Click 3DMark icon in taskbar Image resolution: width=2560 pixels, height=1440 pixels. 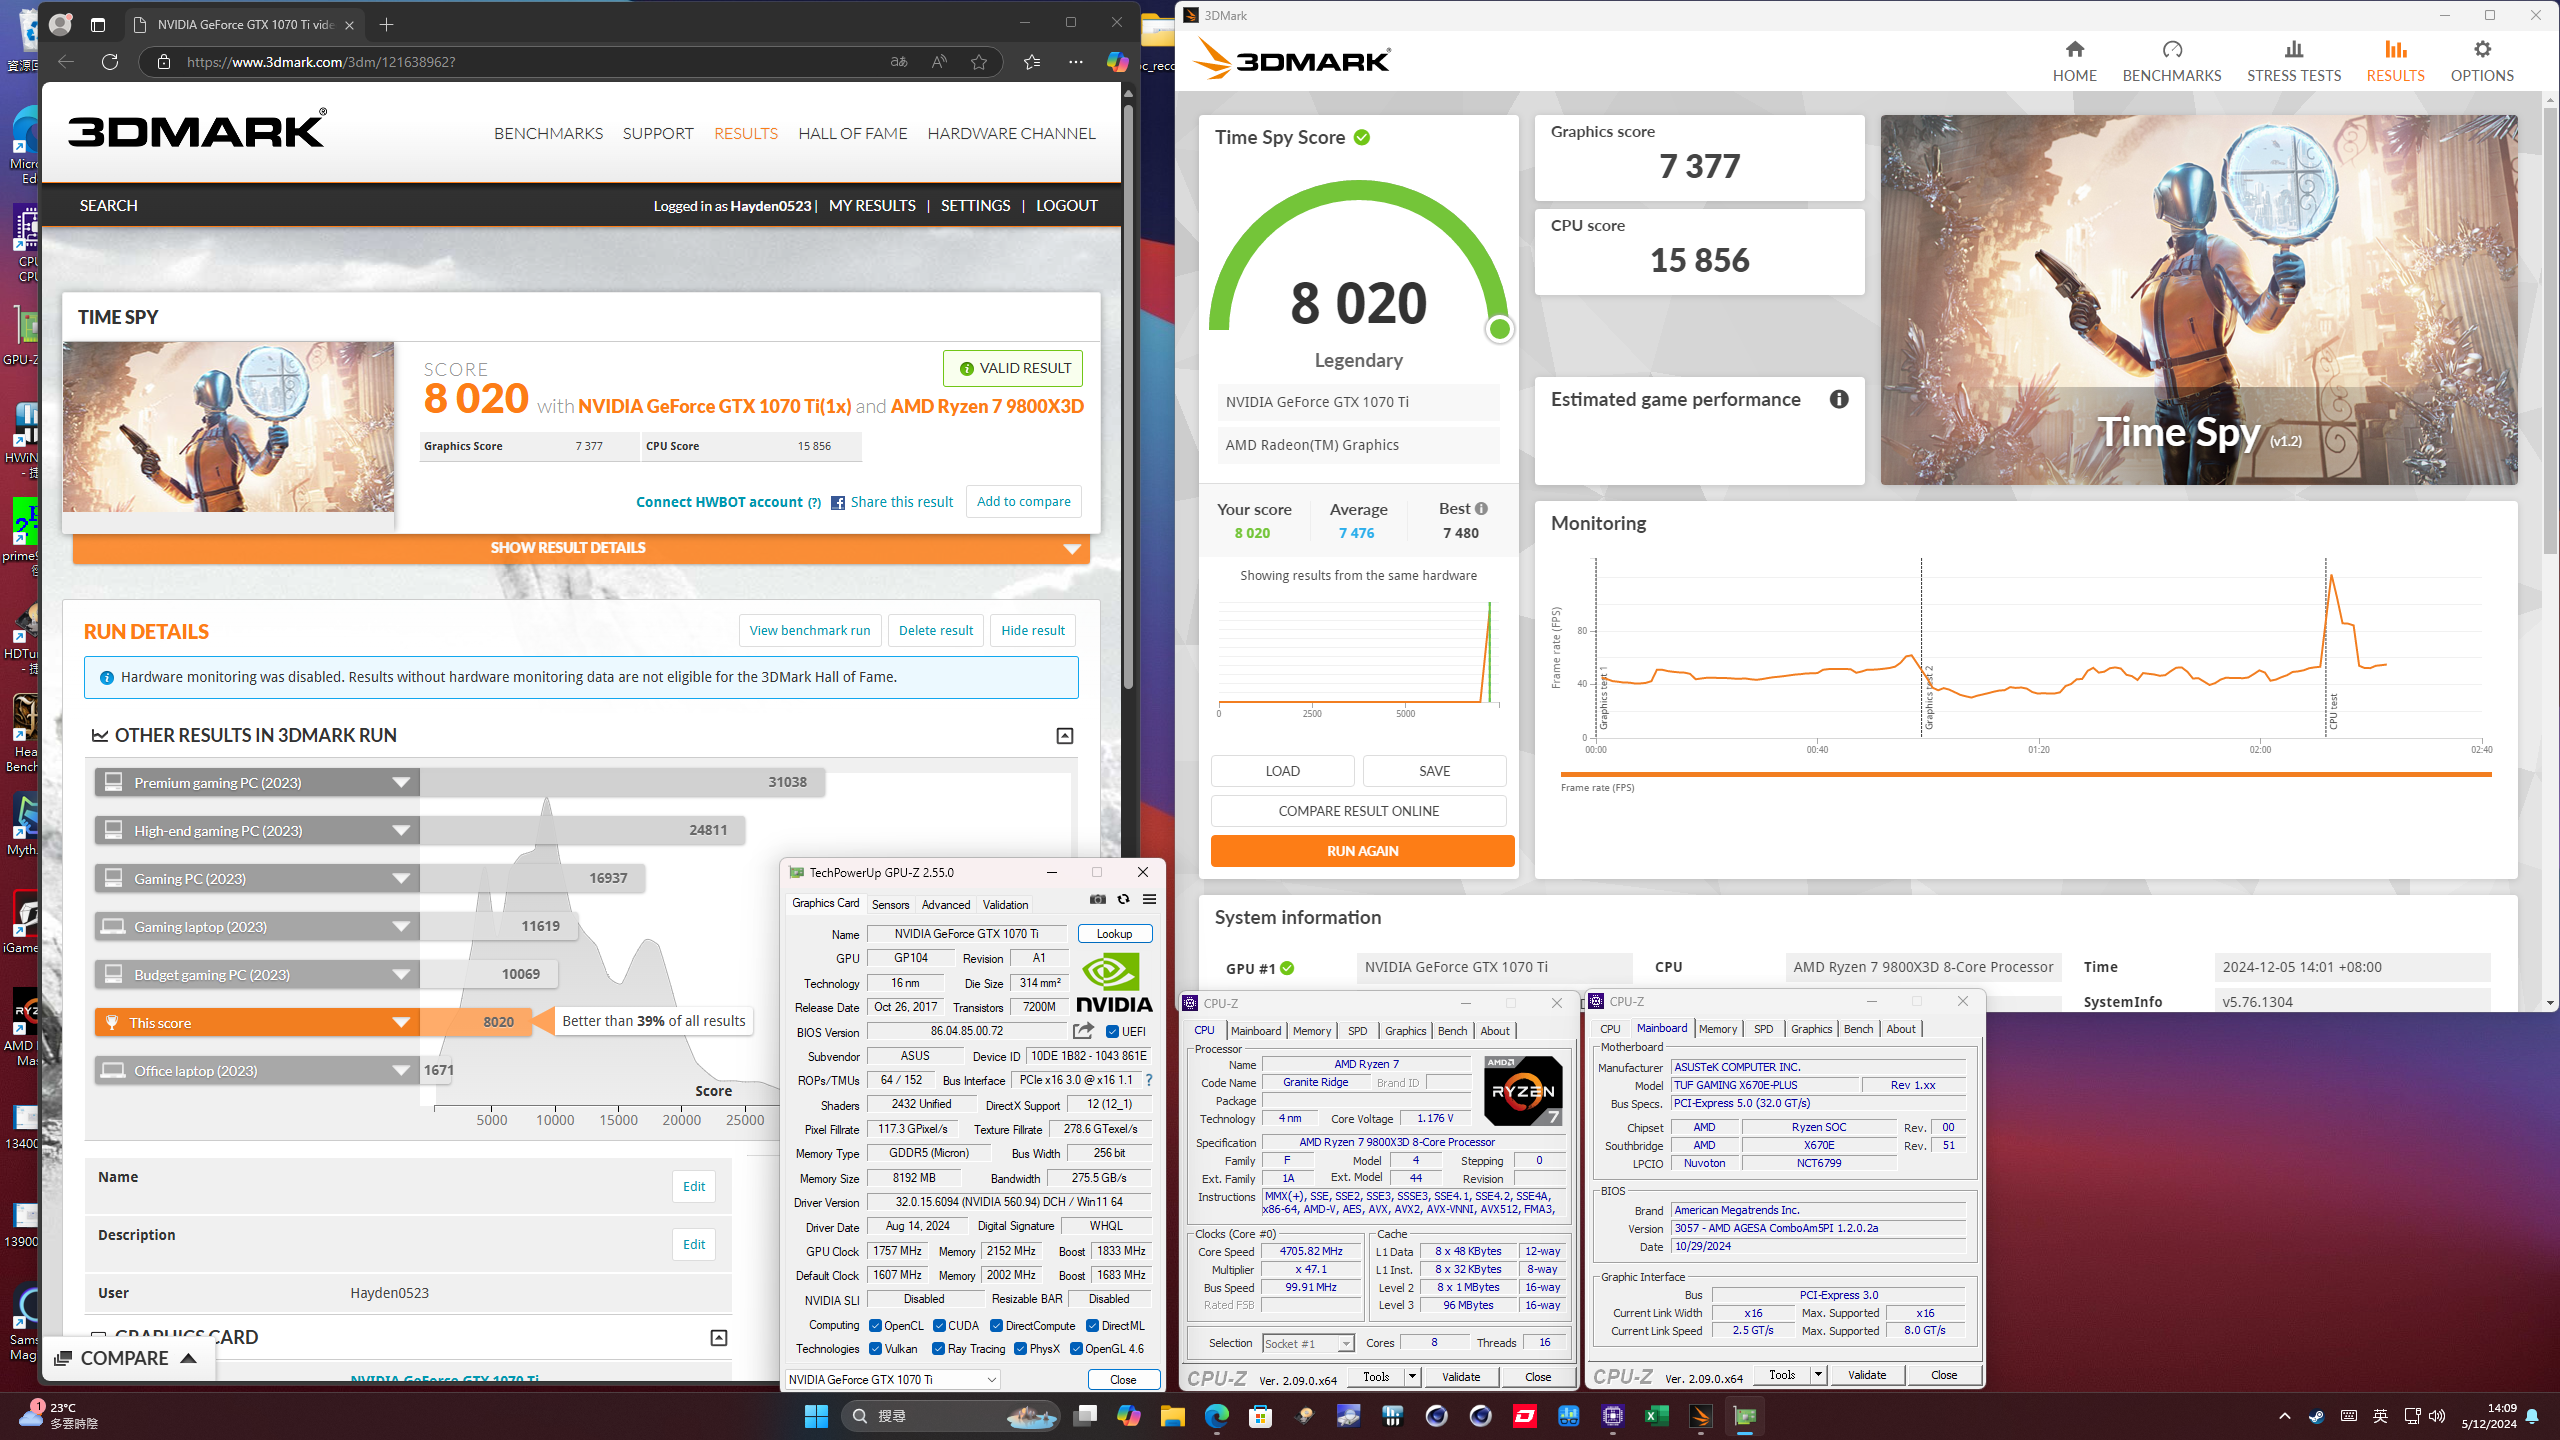(x=1701, y=1416)
